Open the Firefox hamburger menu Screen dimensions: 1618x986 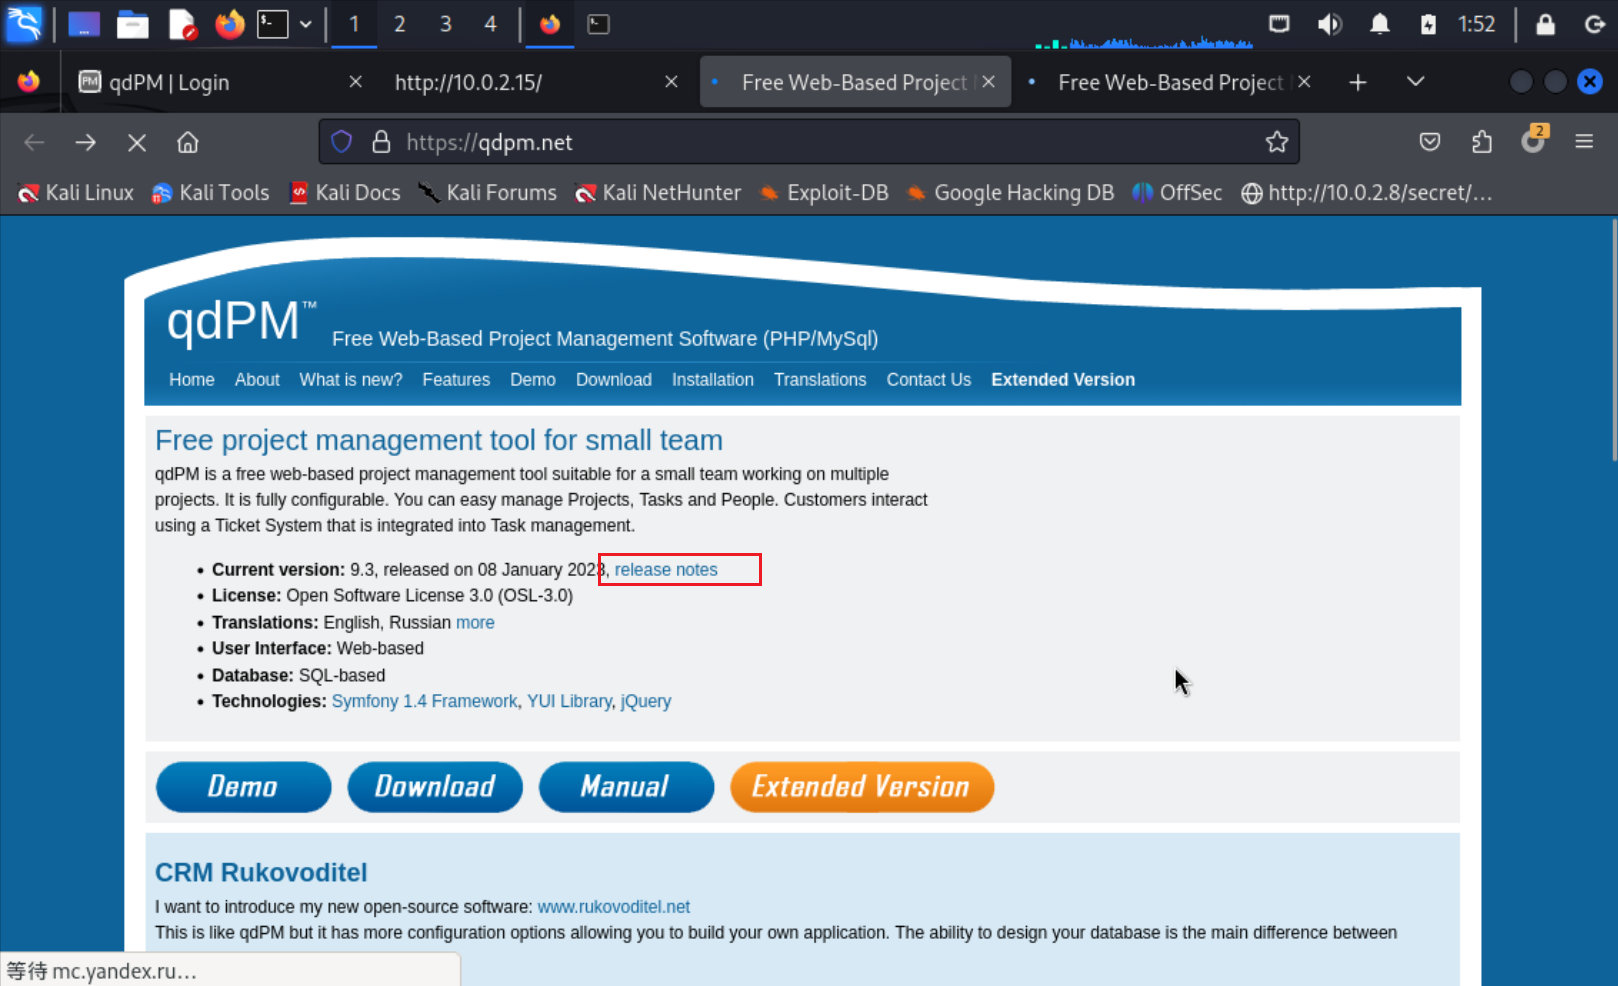coord(1584,142)
